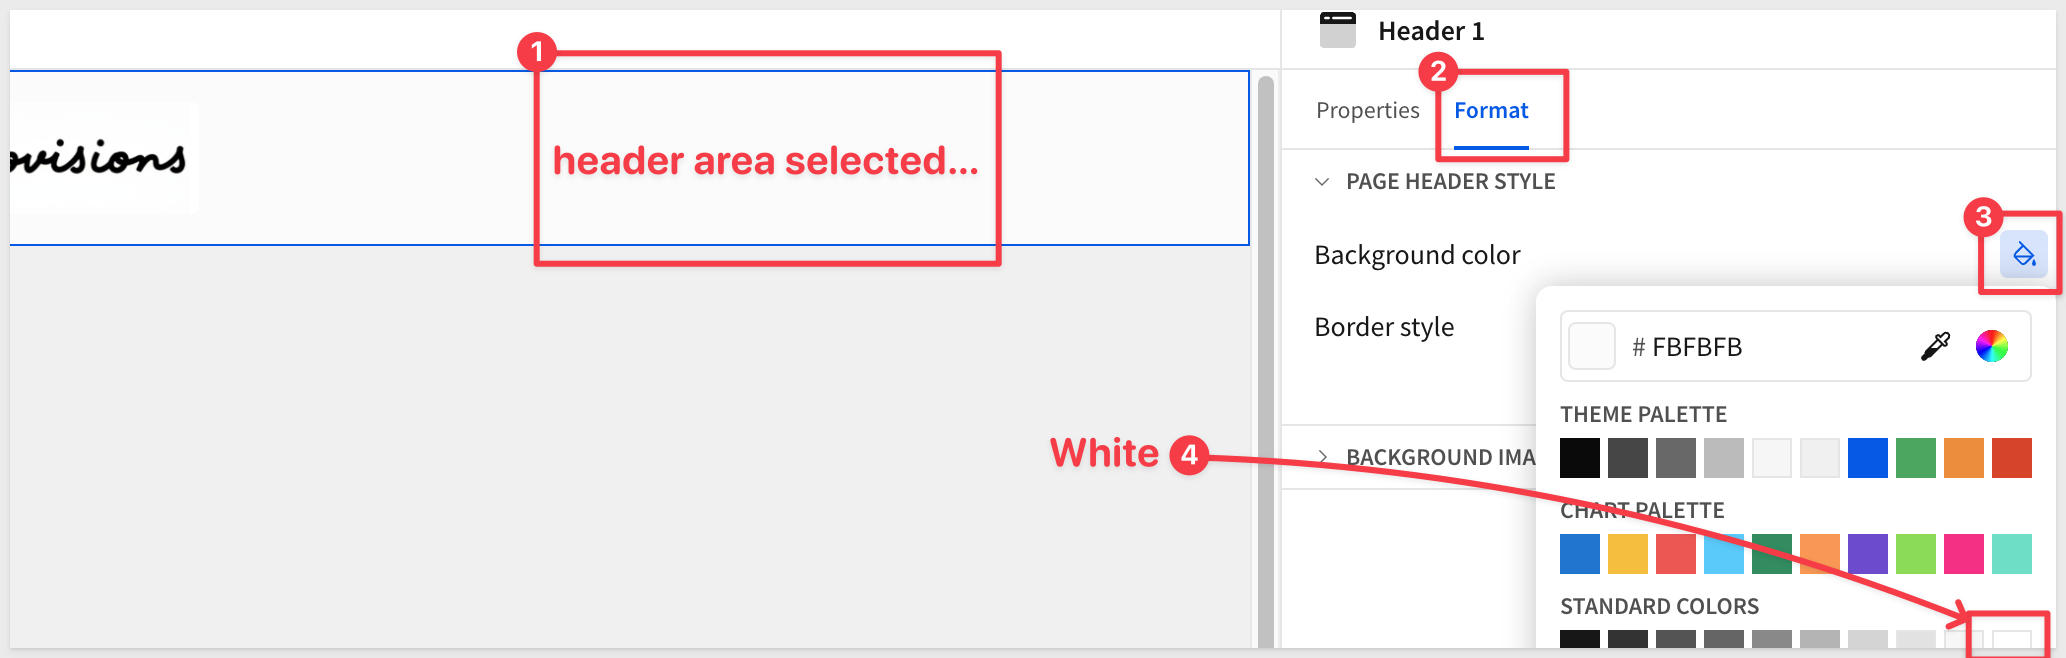Select the Format tab
This screenshot has height=658, width=2066.
pos(1491,110)
